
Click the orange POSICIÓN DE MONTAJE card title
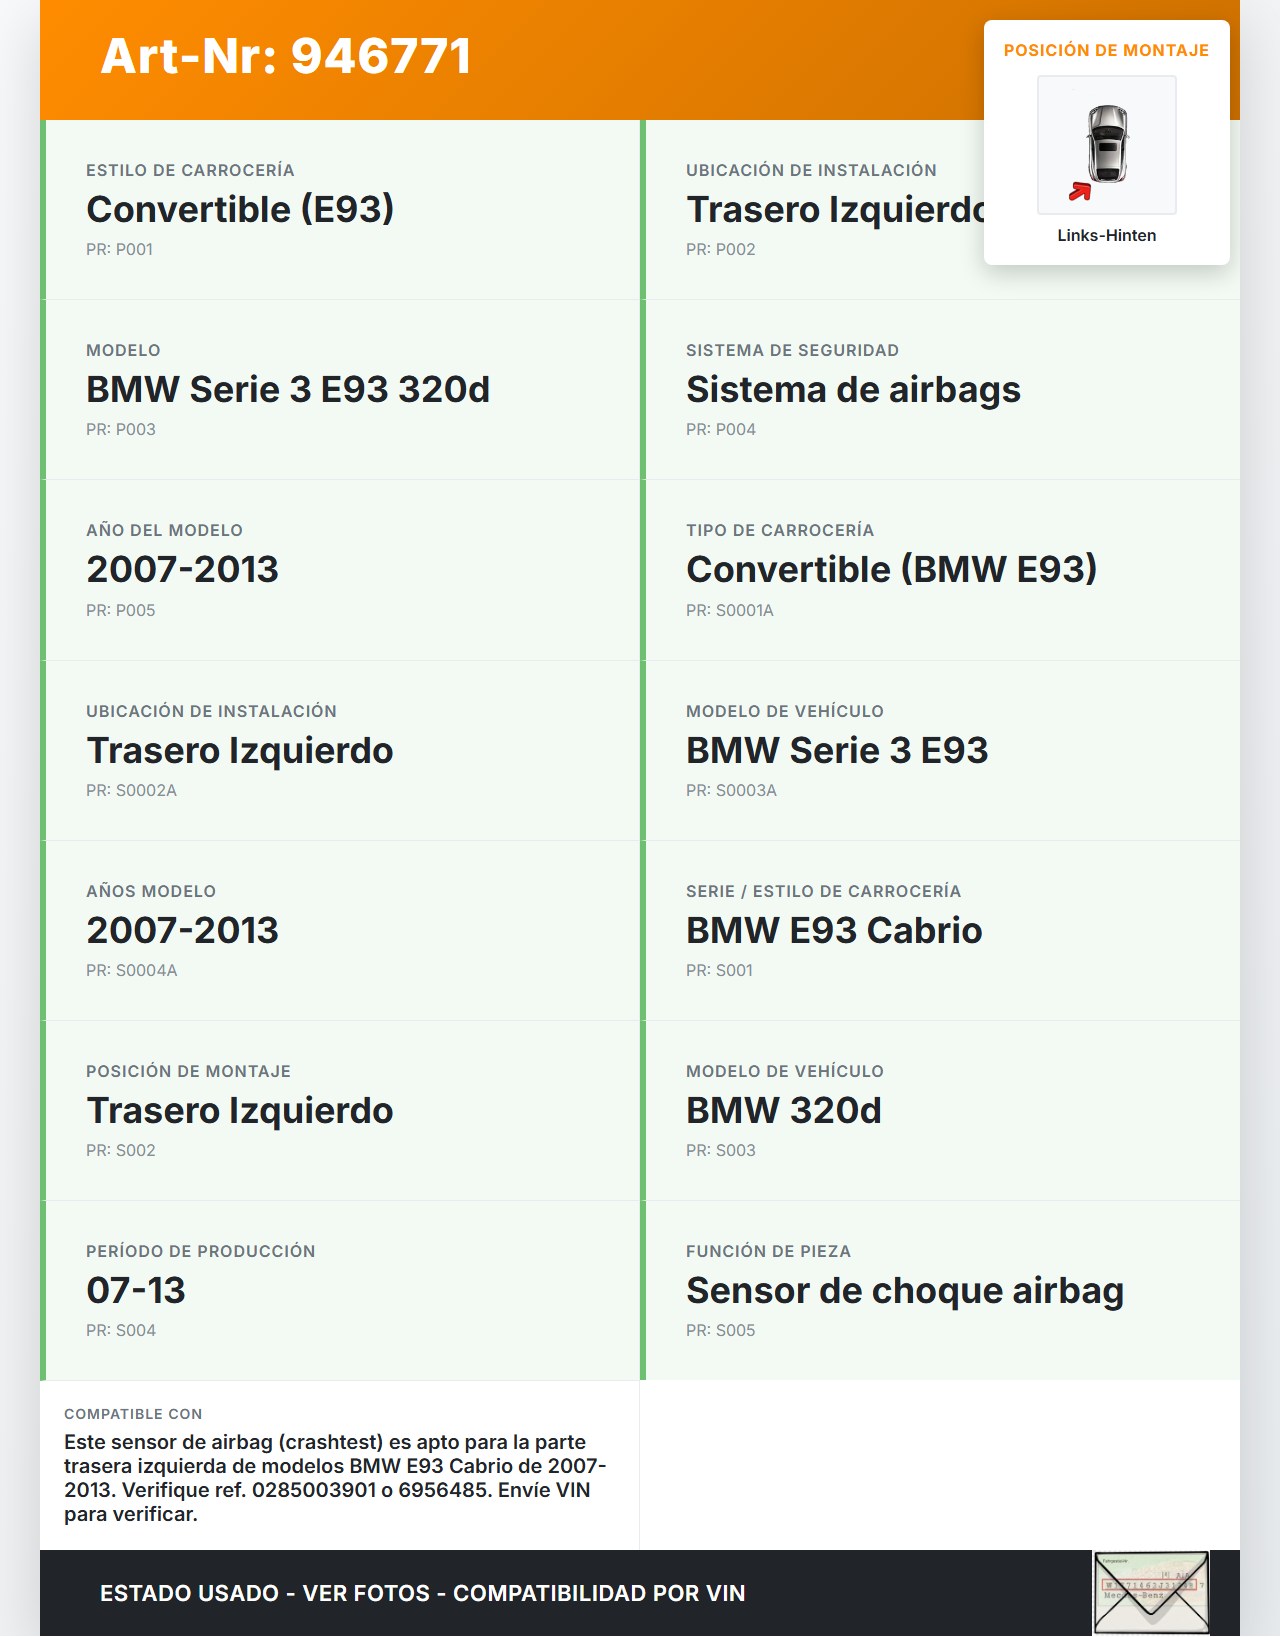tap(1106, 50)
